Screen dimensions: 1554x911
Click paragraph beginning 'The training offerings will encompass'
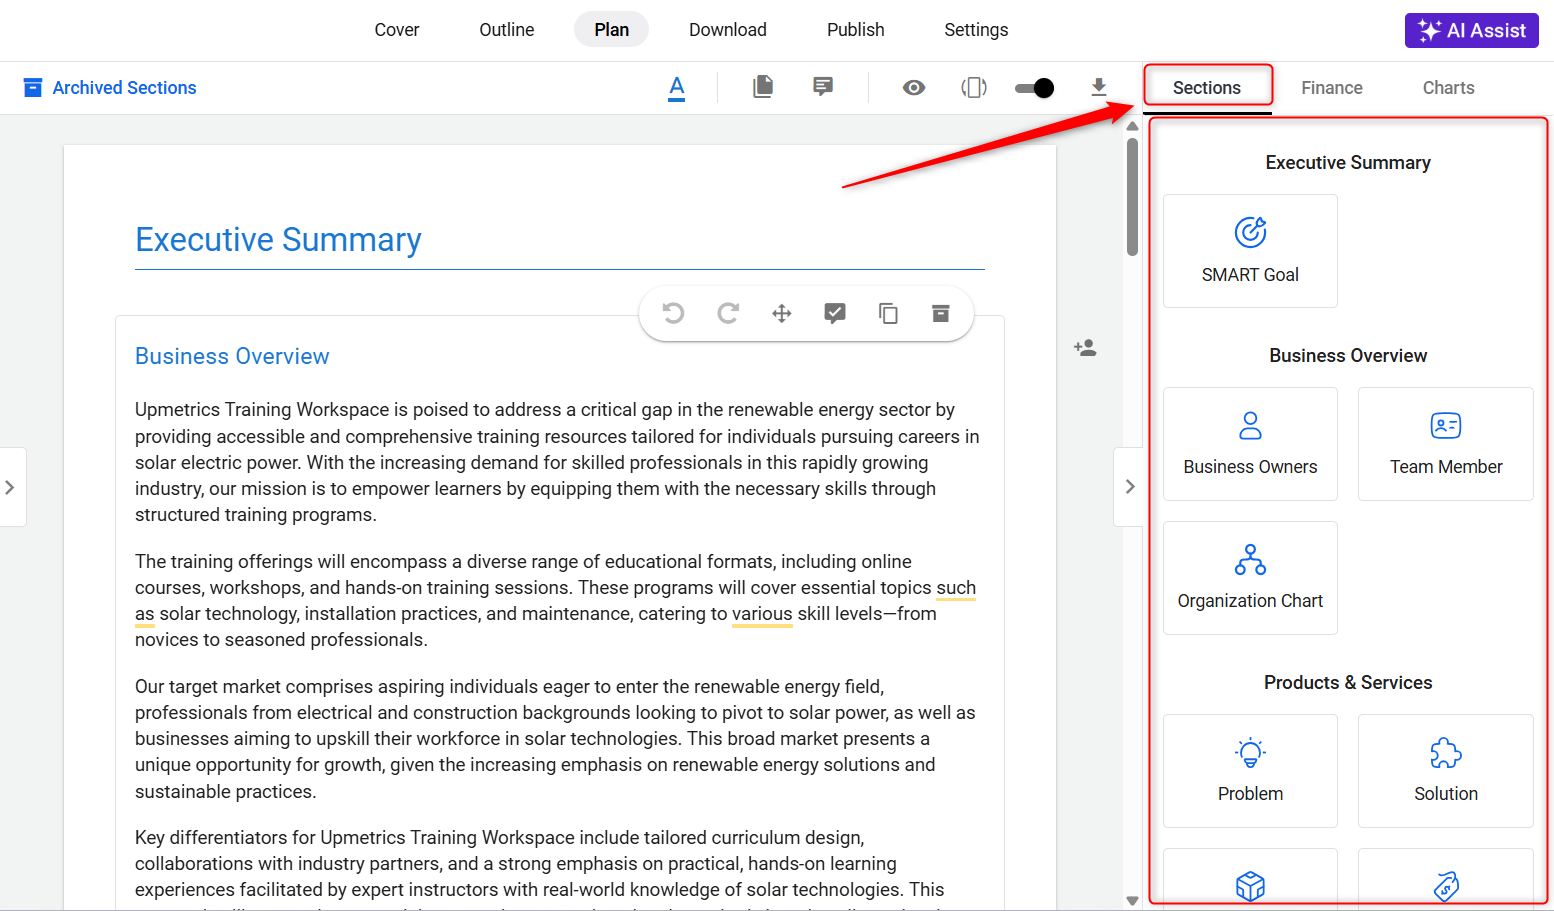pos(555,601)
